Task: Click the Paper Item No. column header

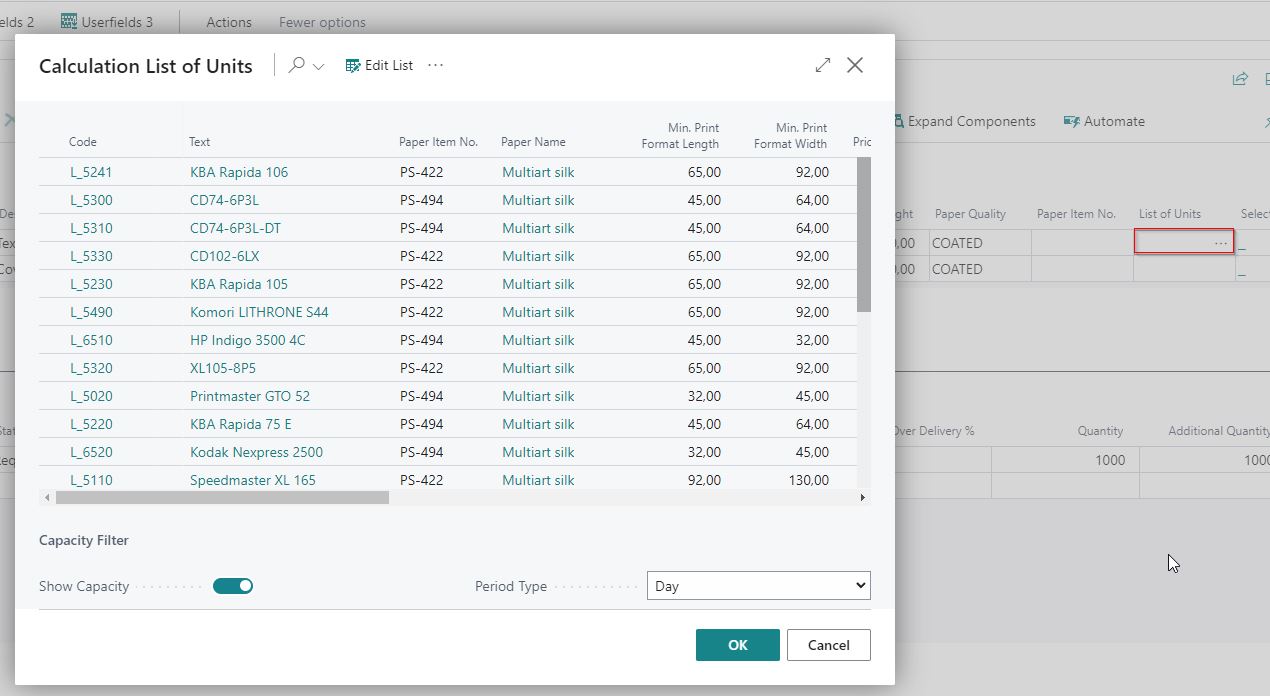Action: point(1076,214)
